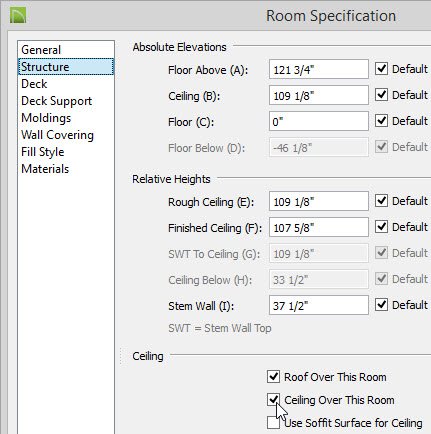
Task: Click the Finished Ceiling (F) input field
Action: [319, 227]
